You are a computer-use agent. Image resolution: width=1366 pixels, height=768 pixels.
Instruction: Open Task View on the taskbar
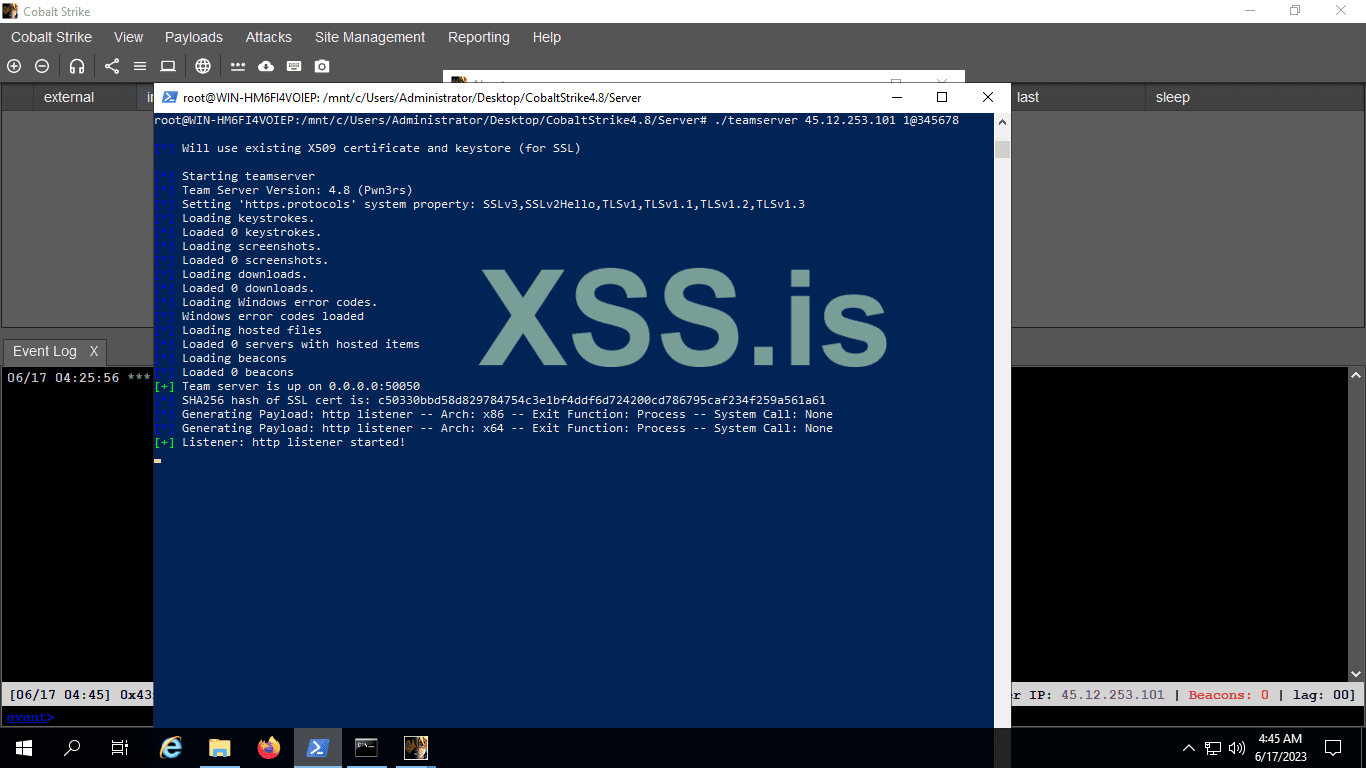point(120,748)
